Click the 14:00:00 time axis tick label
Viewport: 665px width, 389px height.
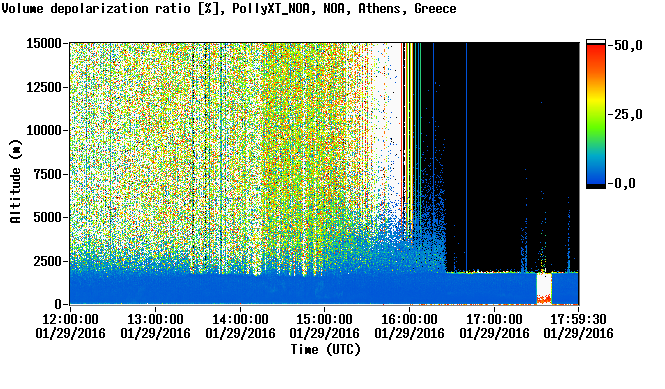pos(240,319)
